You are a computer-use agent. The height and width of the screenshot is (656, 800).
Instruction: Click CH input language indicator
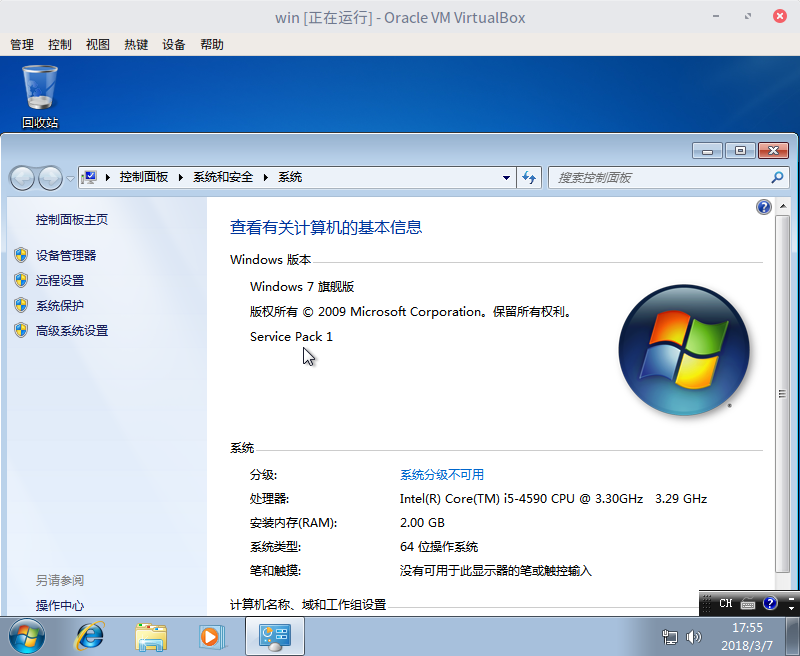tap(726, 603)
